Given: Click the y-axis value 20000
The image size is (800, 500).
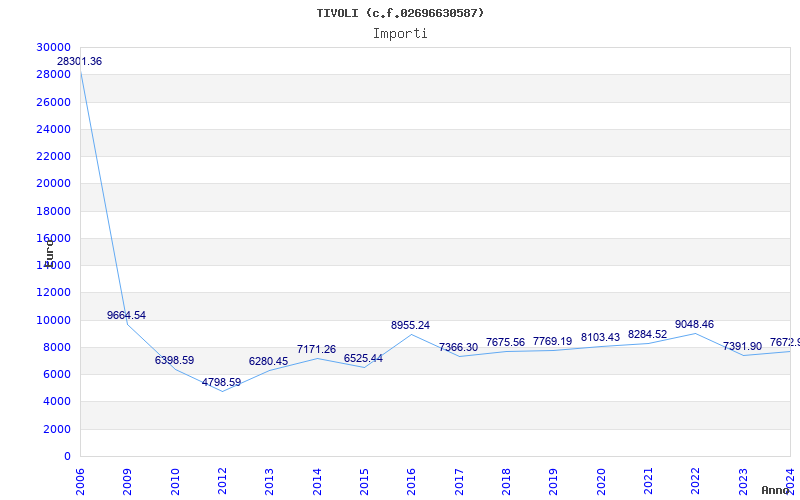Looking at the screenshot, I should [x=54, y=184].
